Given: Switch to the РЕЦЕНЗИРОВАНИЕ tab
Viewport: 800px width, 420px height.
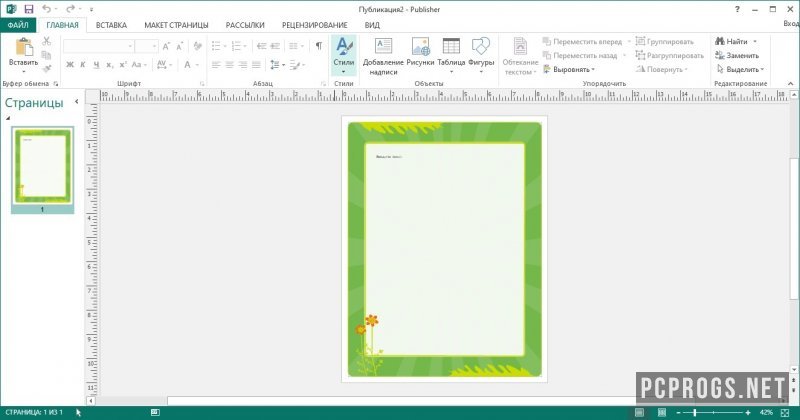Looking at the screenshot, I should coord(314,25).
